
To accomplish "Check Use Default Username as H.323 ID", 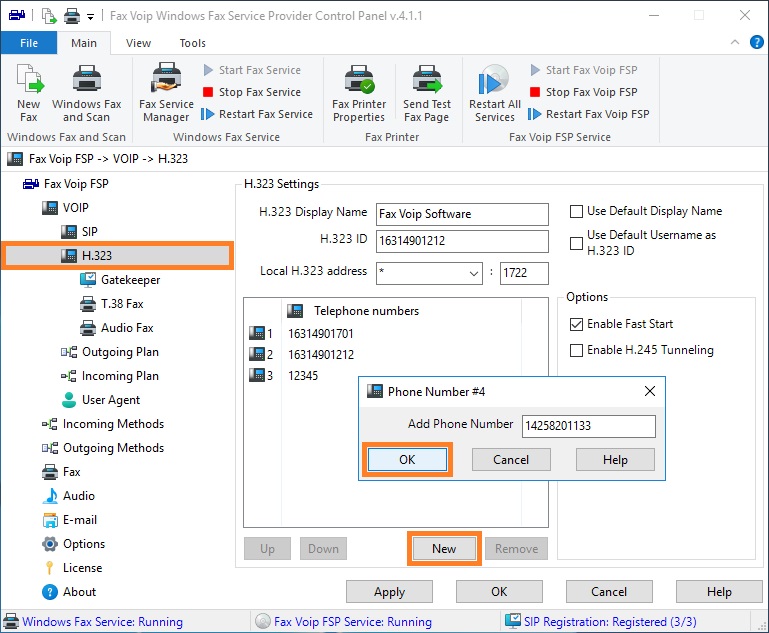I will click(x=576, y=243).
